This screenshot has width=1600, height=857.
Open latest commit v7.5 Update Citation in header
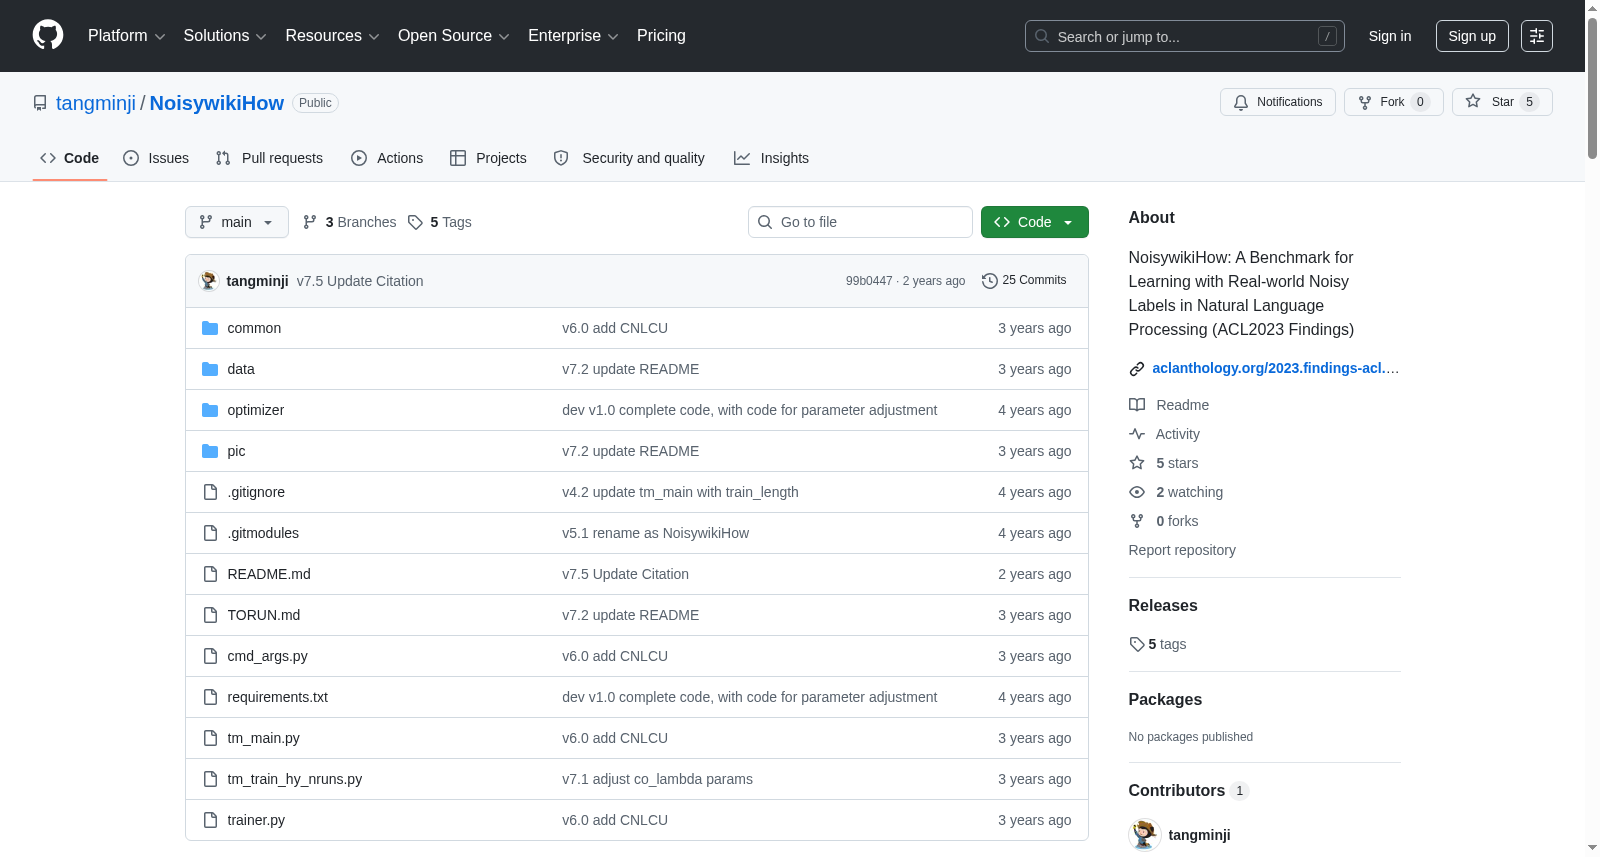pos(360,281)
